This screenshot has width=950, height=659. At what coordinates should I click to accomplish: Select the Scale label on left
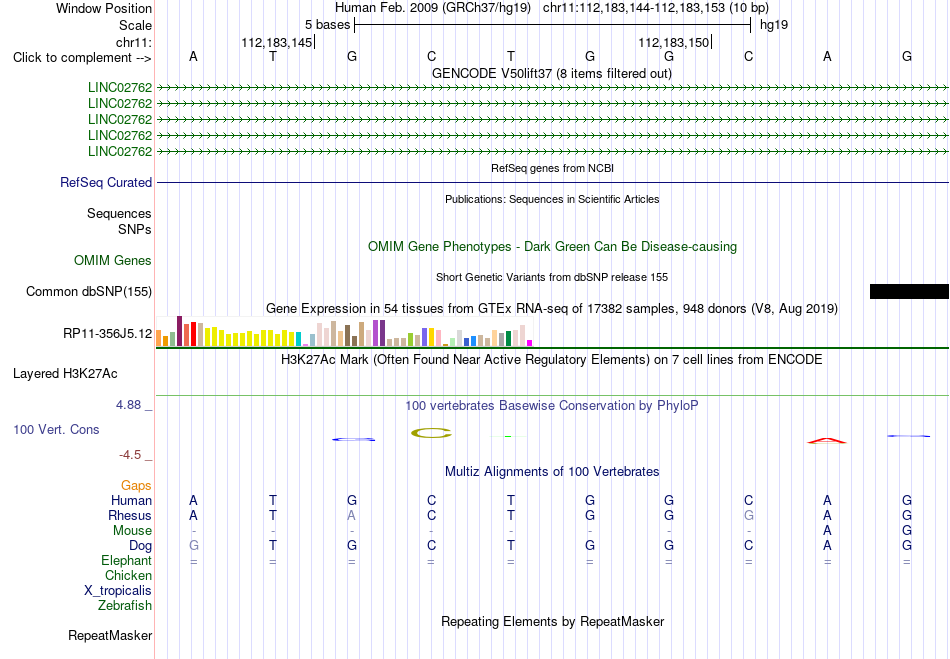[136, 25]
